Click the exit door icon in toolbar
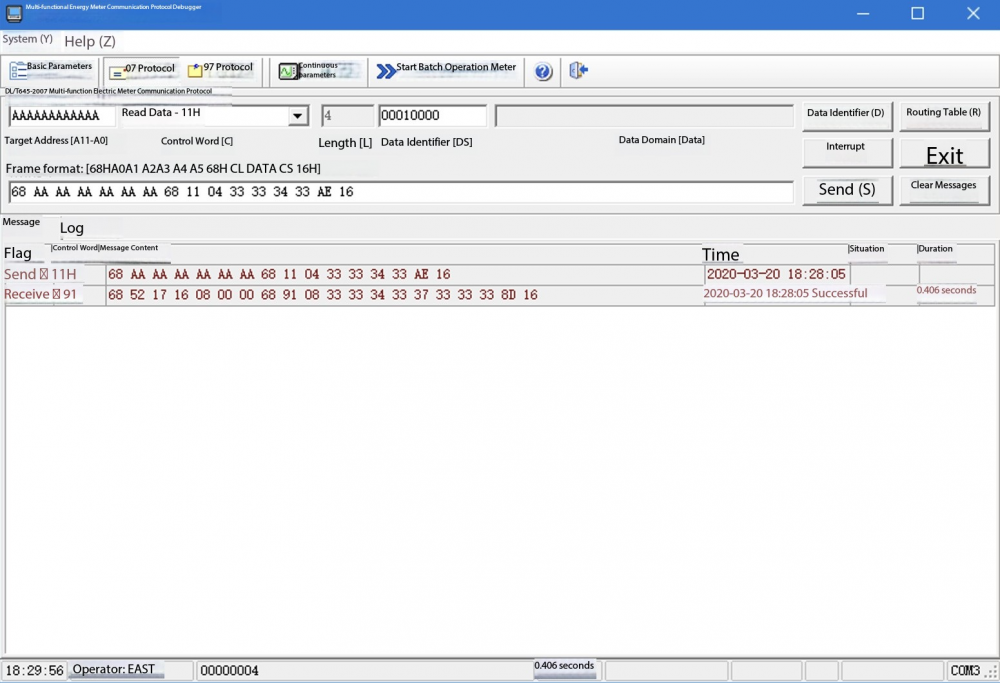The image size is (1000, 683). coord(578,70)
